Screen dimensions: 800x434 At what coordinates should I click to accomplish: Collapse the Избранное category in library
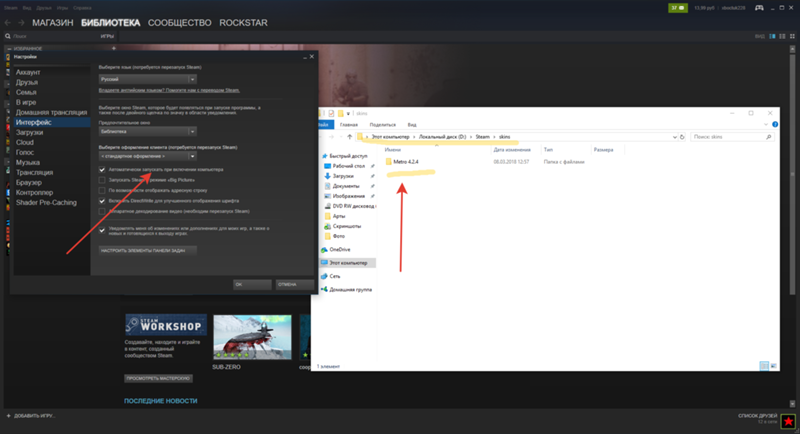(x=9, y=48)
